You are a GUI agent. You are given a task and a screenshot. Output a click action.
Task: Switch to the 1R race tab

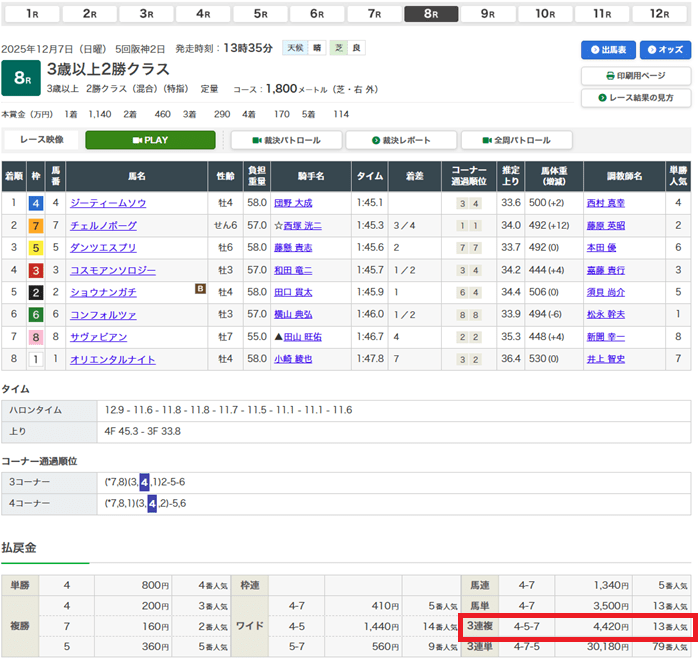click(33, 14)
